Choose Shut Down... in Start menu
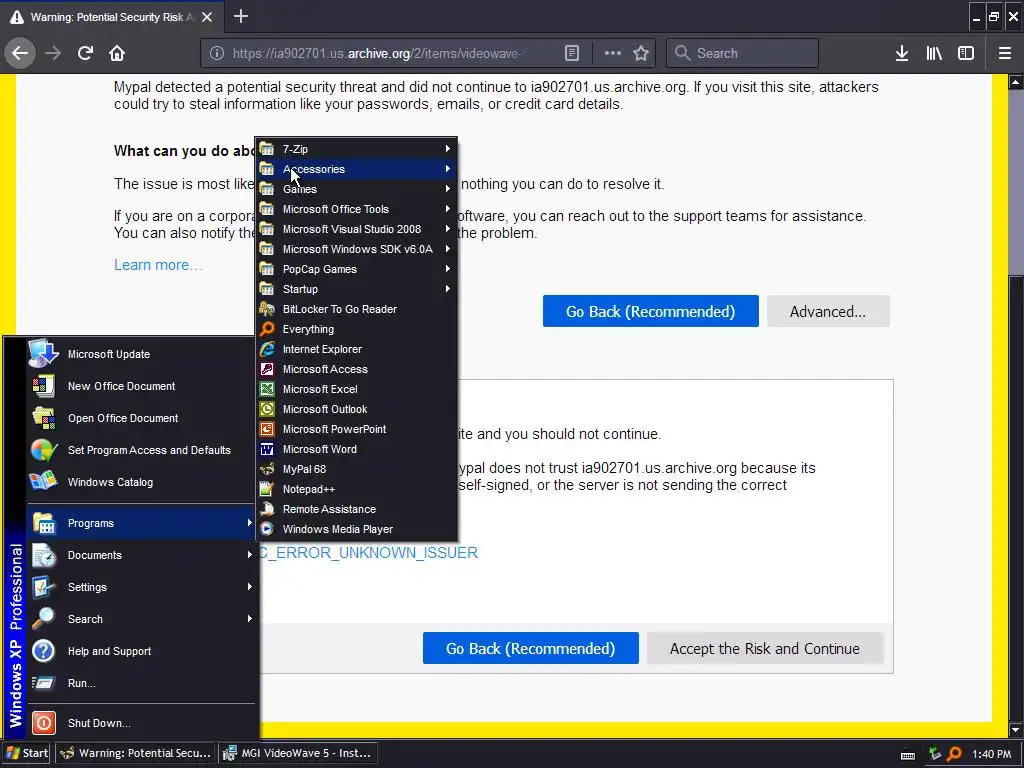Image resolution: width=1024 pixels, height=768 pixels. pos(142,723)
